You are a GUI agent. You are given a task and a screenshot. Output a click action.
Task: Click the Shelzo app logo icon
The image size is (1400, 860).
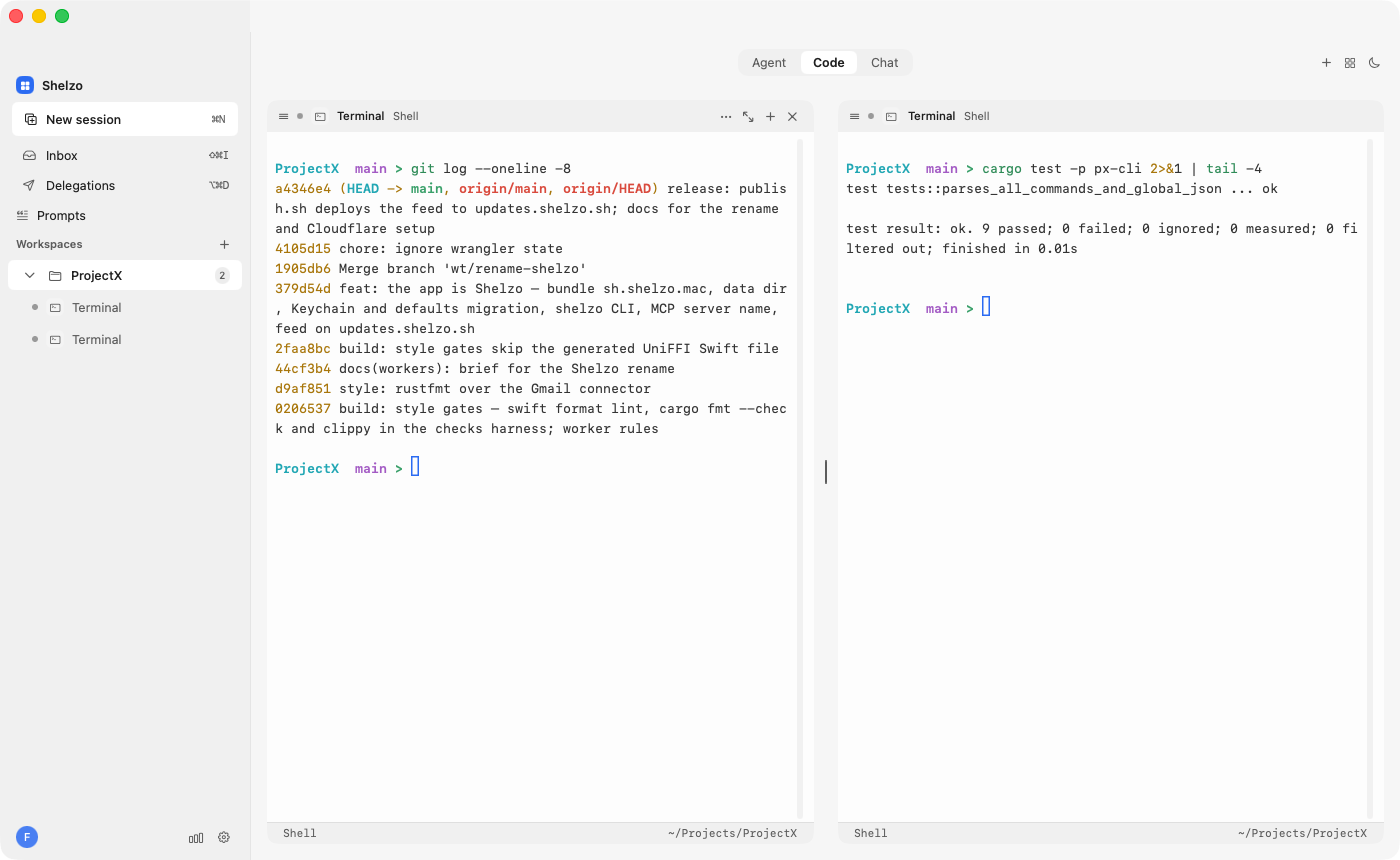click(x=25, y=85)
